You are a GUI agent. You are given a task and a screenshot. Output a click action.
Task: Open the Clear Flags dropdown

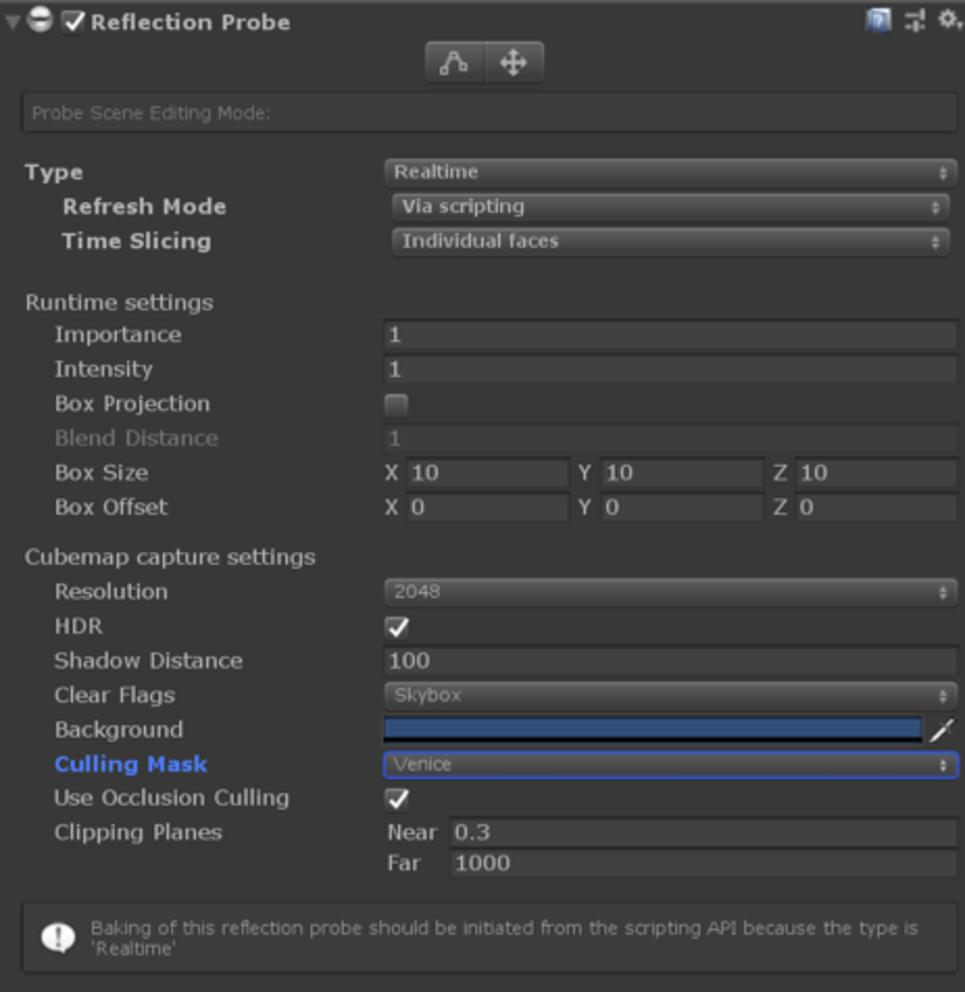pos(670,695)
